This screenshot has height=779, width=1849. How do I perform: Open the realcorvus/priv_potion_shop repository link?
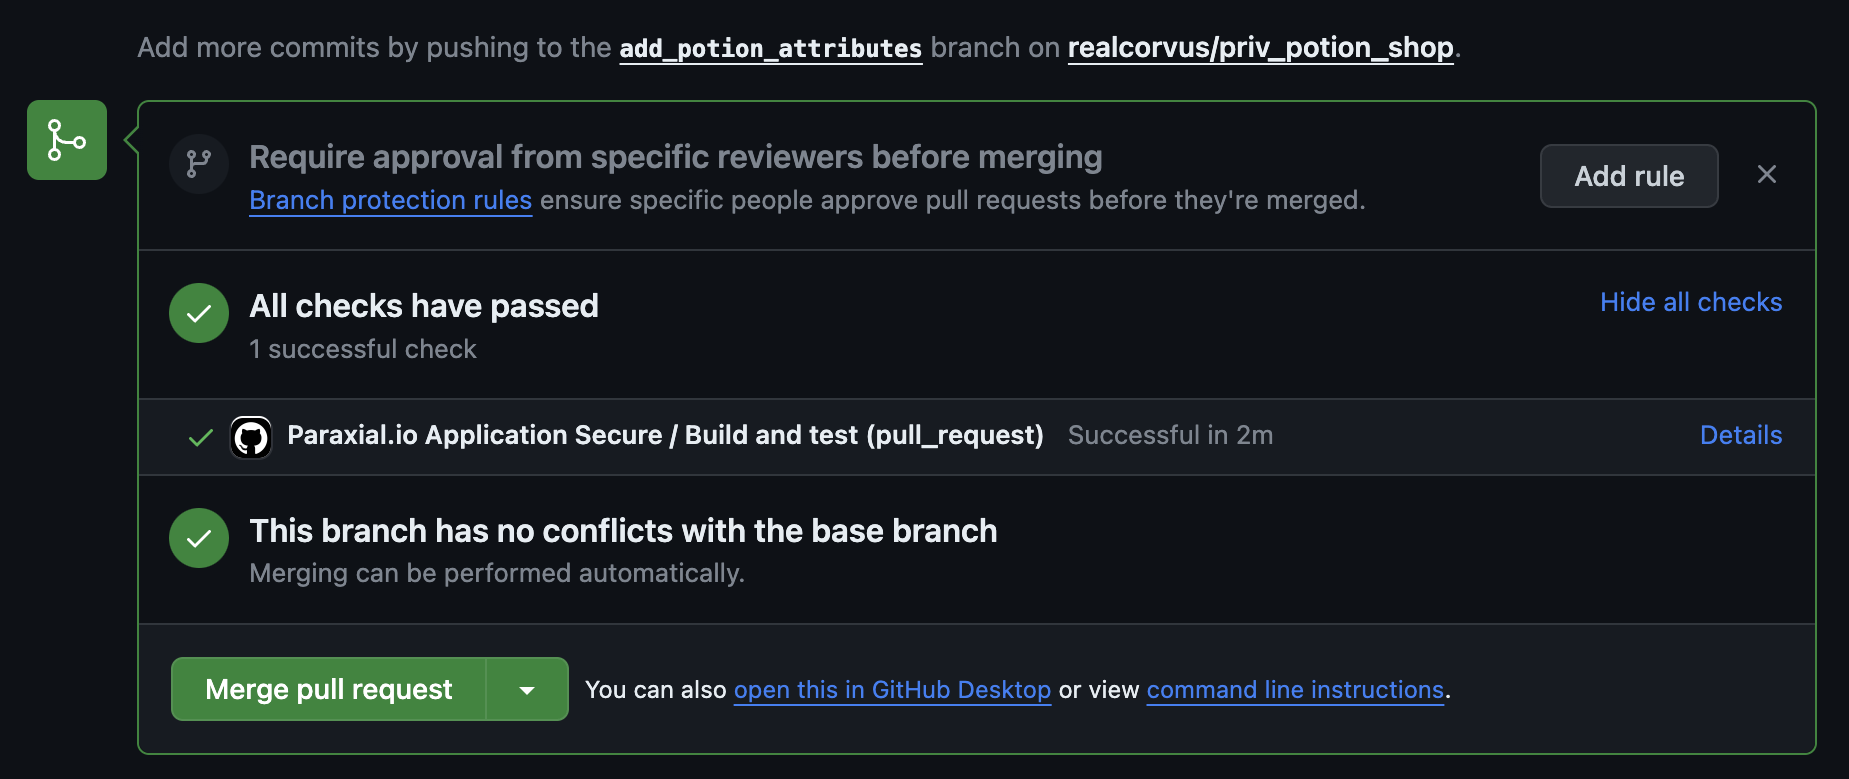pos(1260,48)
